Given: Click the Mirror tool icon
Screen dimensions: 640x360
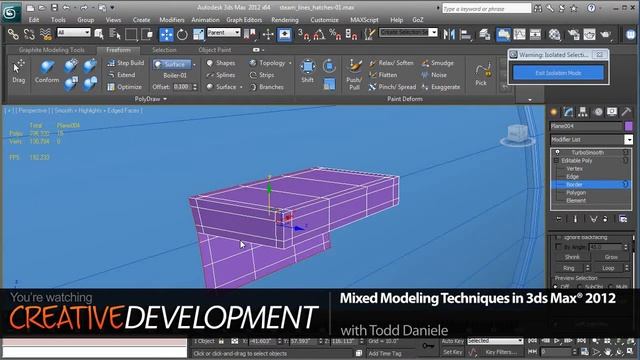Looking at the screenshot, I should [x=449, y=35].
